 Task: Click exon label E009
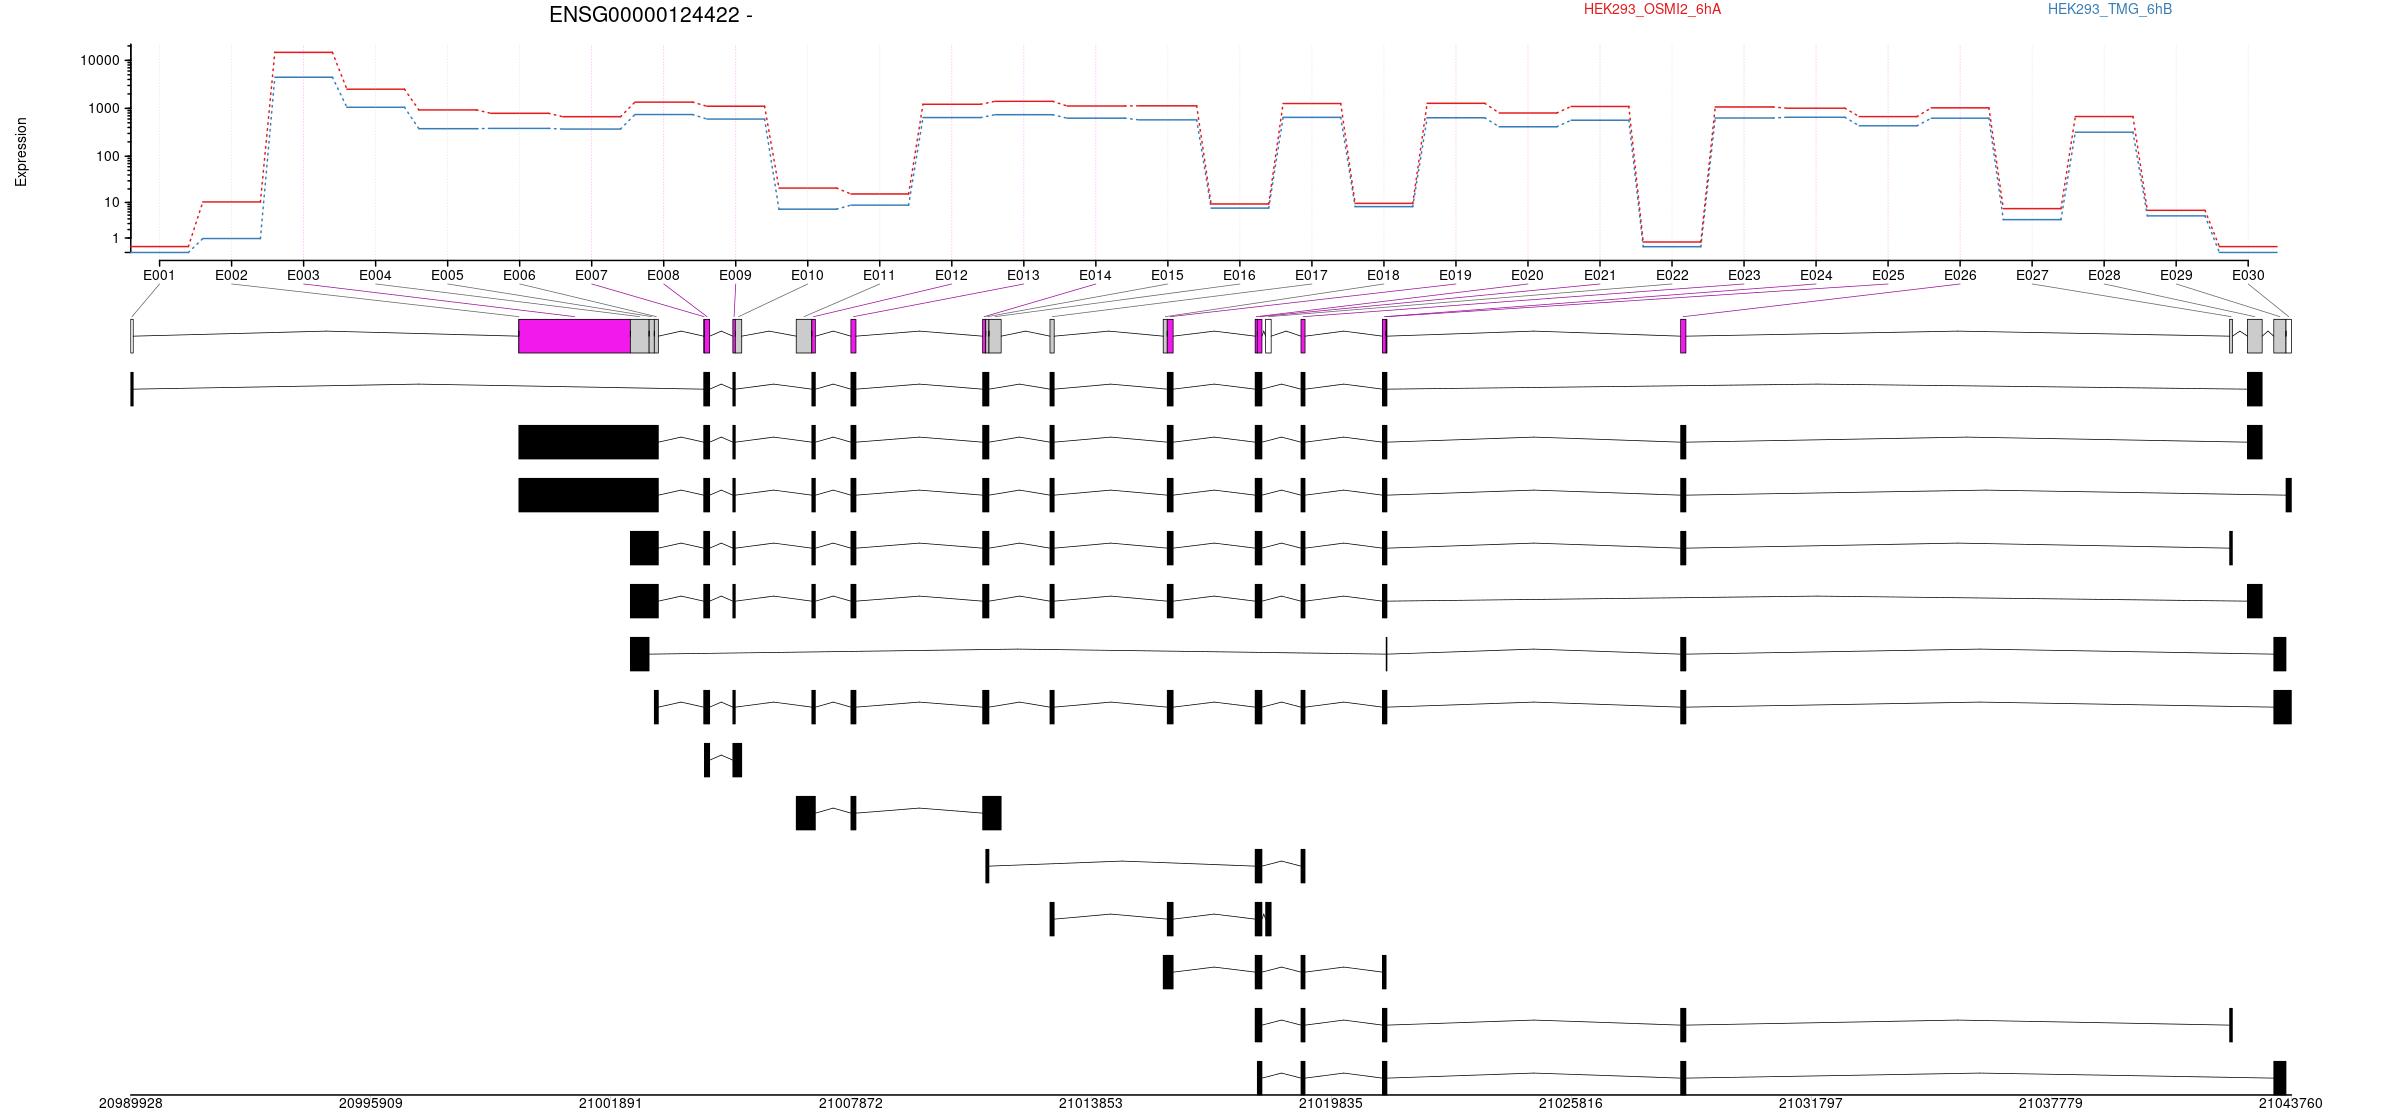tap(735, 275)
